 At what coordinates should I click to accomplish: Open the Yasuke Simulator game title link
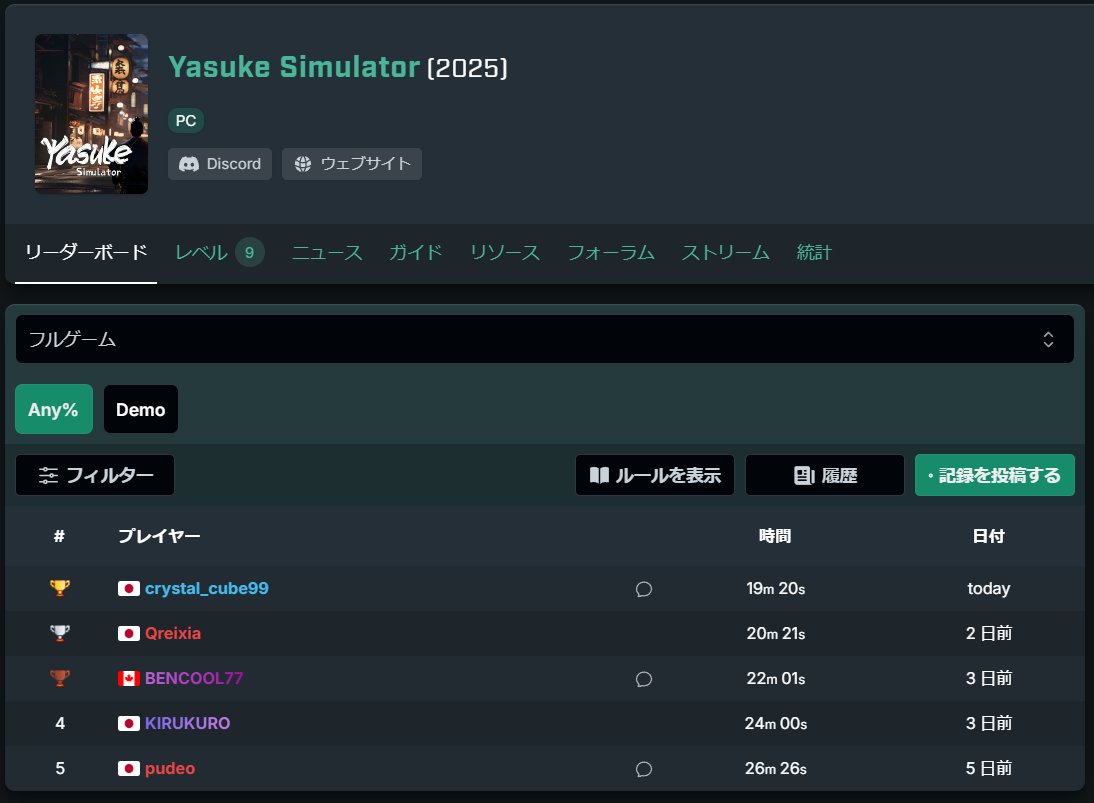(294, 67)
